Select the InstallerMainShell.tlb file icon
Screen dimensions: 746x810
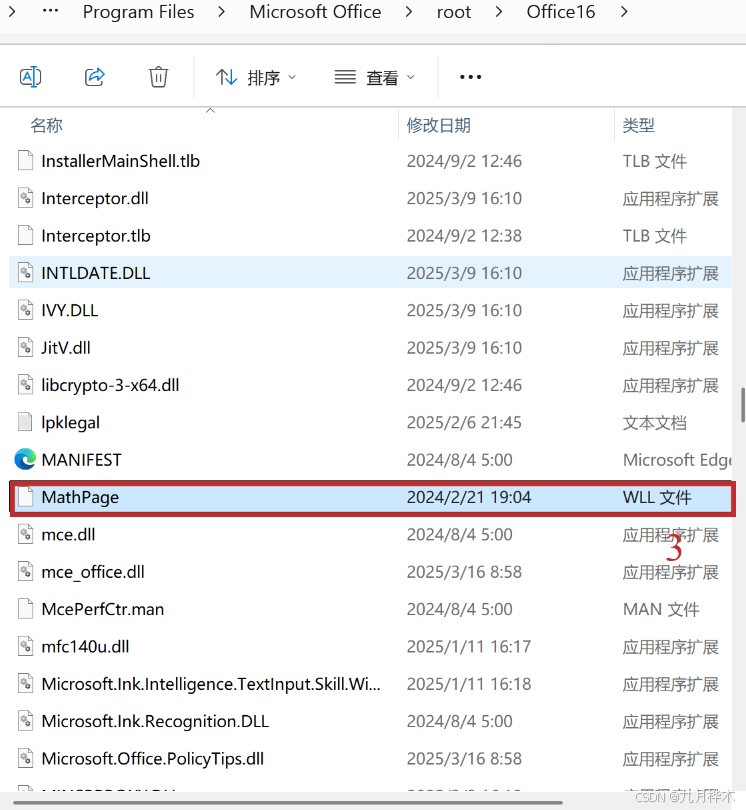point(25,161)
